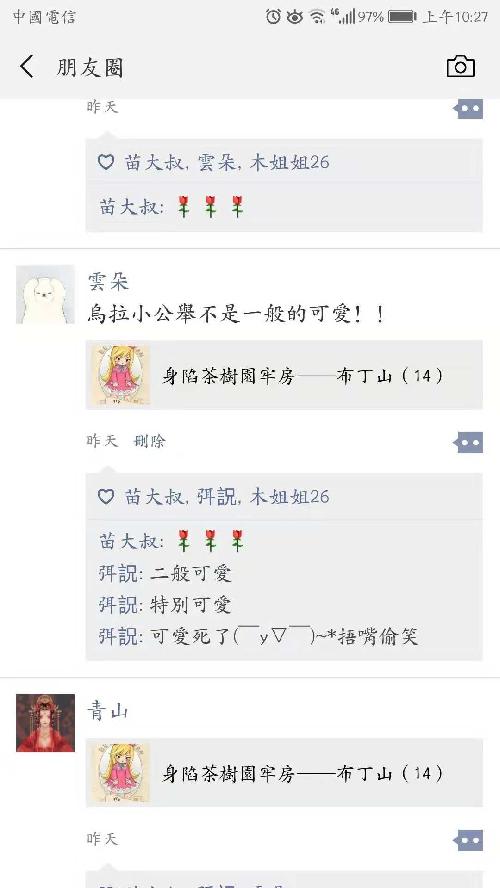Image resolution: width=500 pixels, height=888 pixels.
Task: Open comment menu on top post
Action: [x=469, y=108]
